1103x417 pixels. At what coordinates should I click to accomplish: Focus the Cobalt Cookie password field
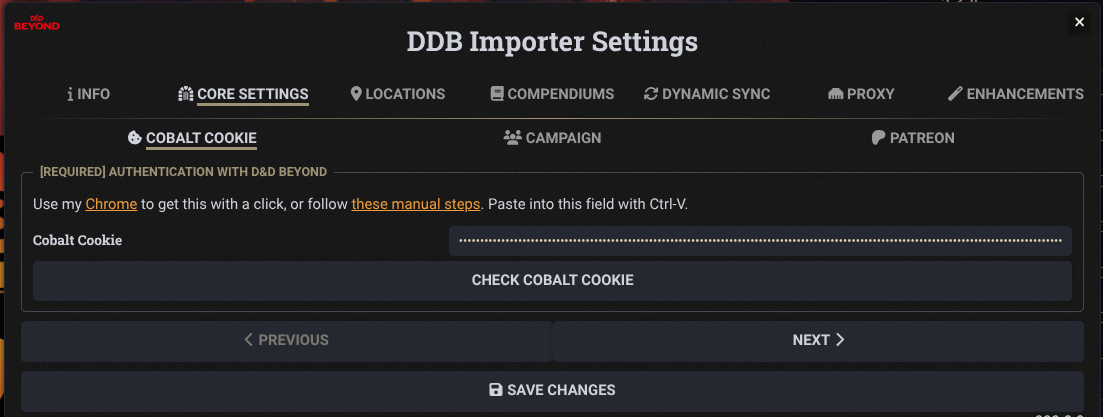(x=760, y=241)
